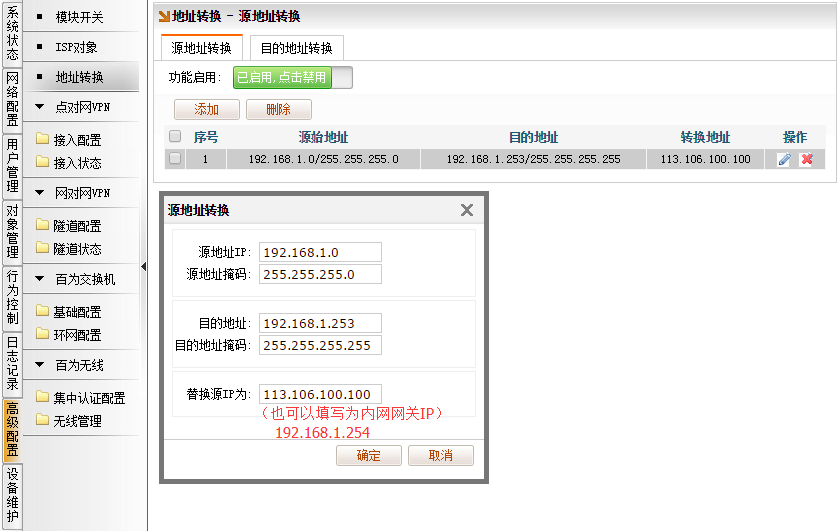
Task: Close the 源地址转换 dialog with X
Action: click(x=466, y=210)
